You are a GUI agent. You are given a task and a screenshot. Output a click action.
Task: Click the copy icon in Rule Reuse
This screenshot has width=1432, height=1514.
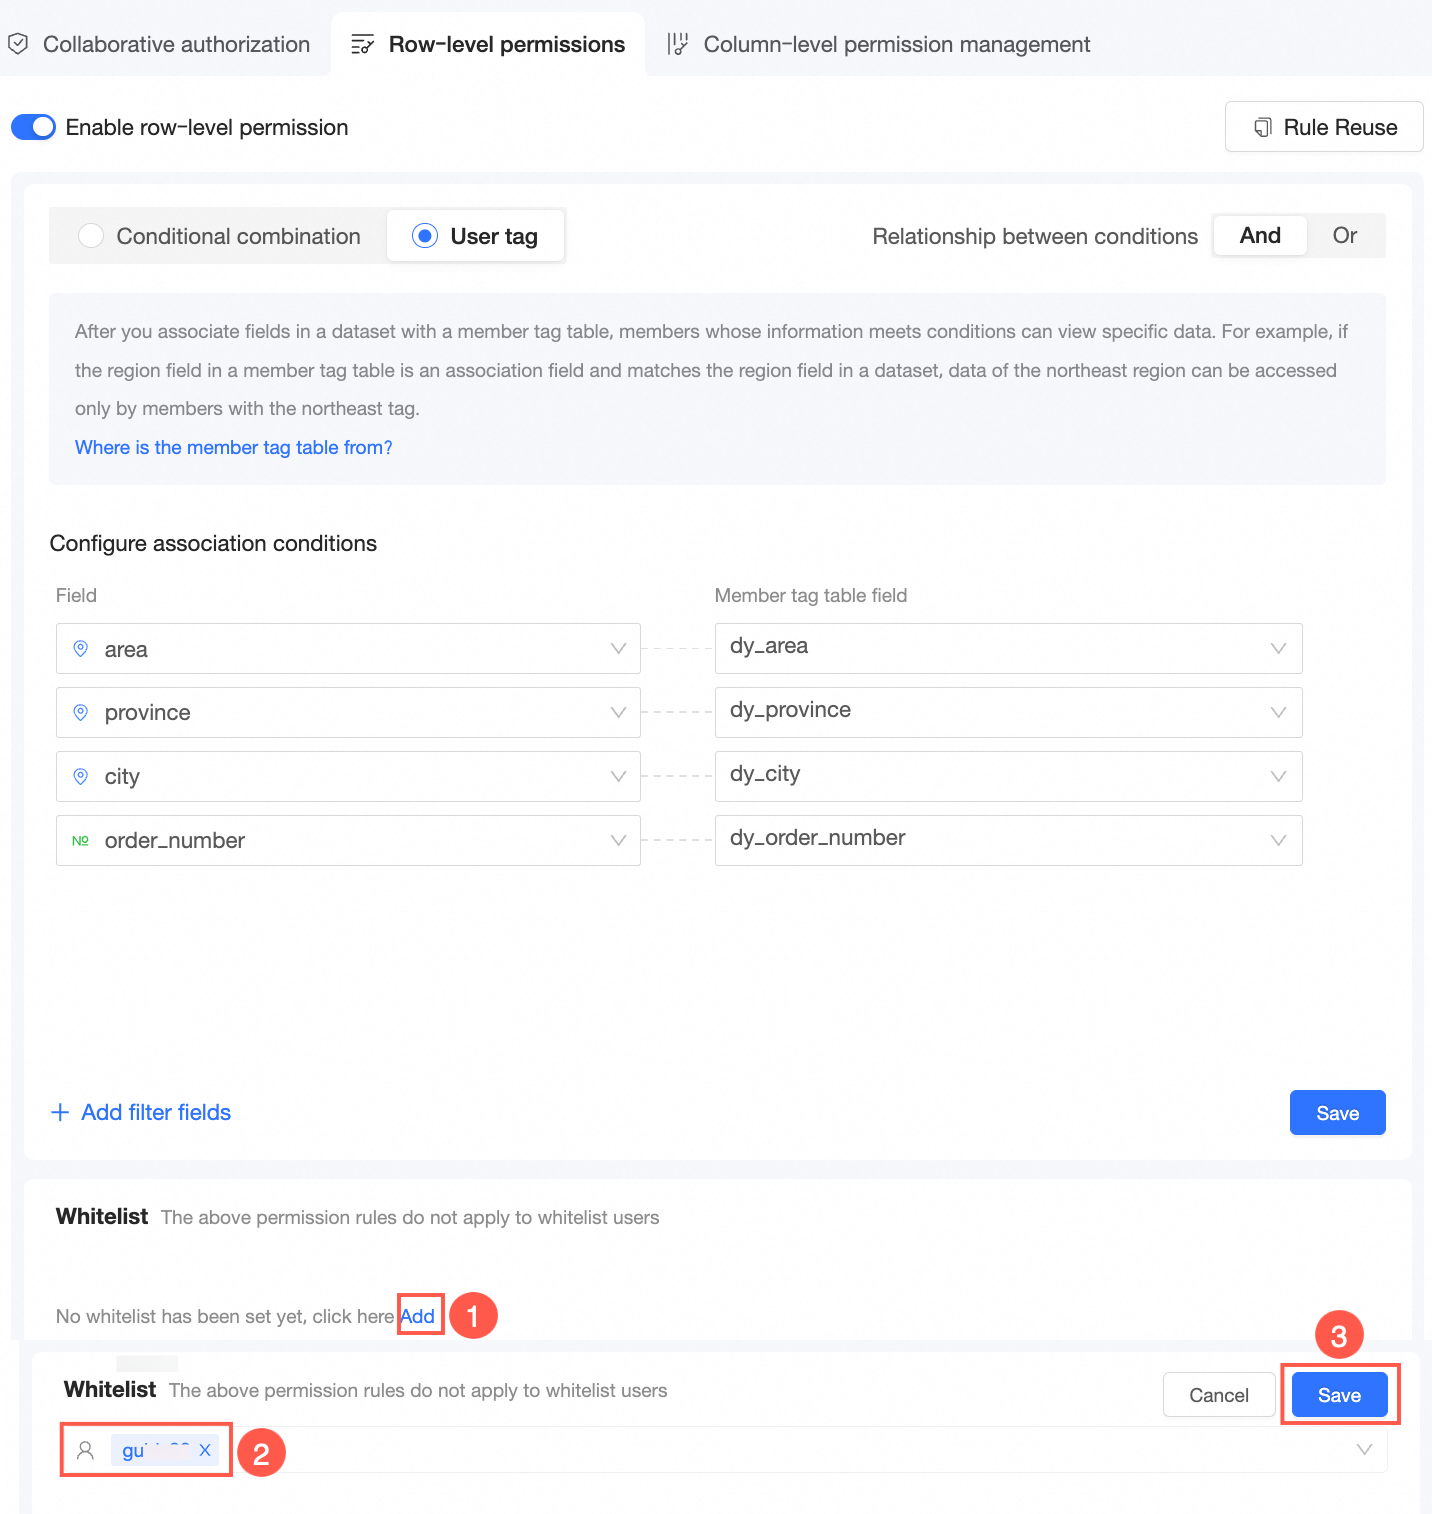tap(1263, 127)
